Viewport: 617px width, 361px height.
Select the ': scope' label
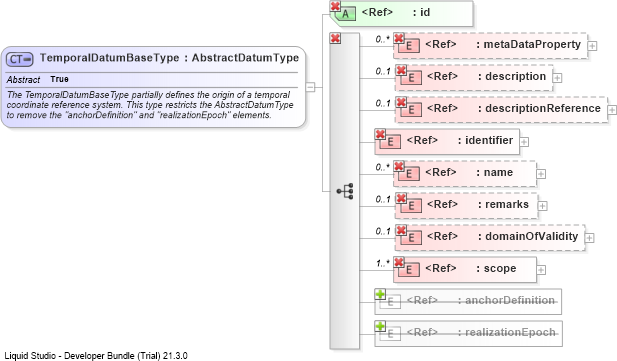pyautogui.click(x=496, y=268)
